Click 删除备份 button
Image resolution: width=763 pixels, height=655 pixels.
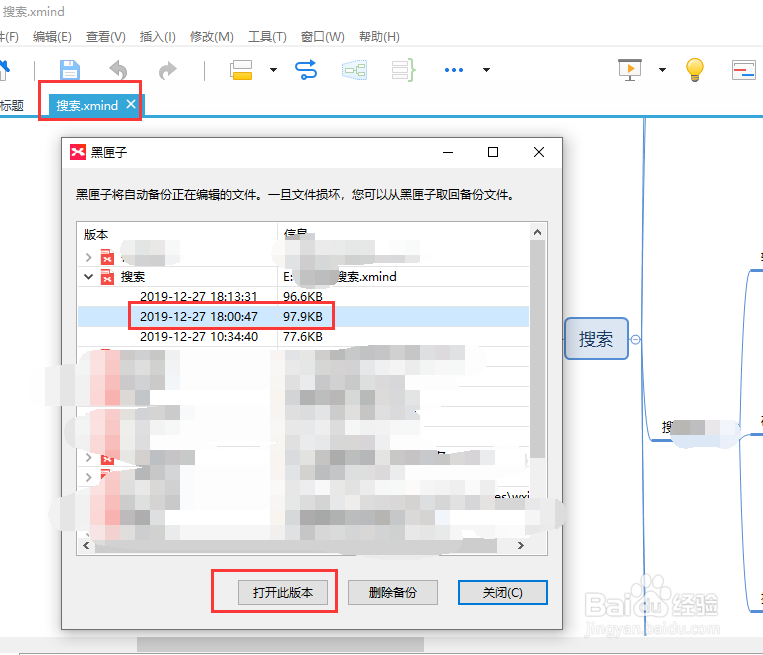393,592
